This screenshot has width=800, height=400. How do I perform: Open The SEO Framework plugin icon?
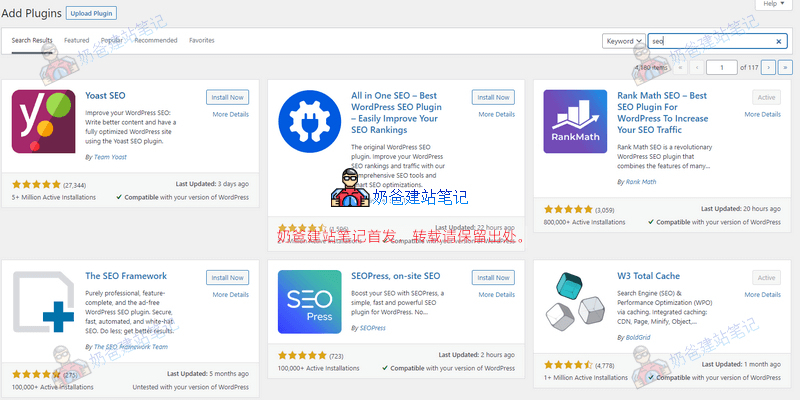tap(43, 302)
